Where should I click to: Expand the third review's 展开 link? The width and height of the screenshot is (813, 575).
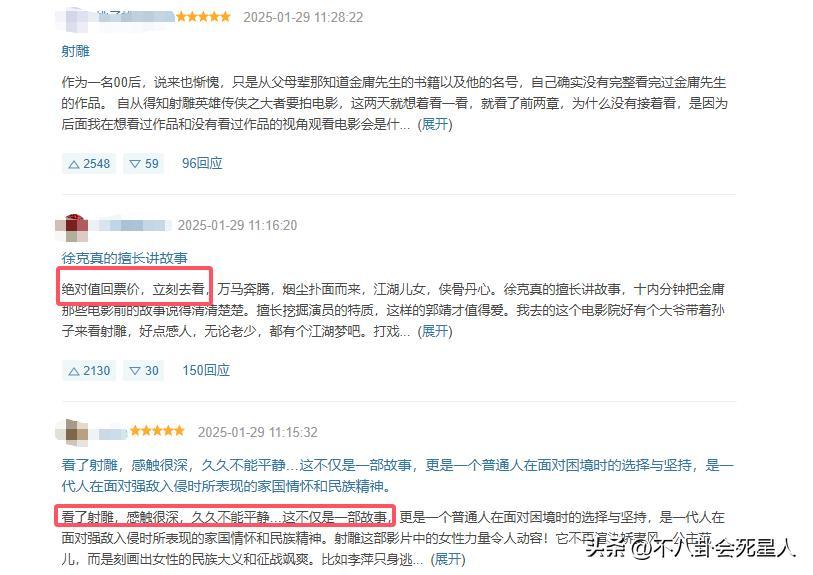tap(448, 559)
